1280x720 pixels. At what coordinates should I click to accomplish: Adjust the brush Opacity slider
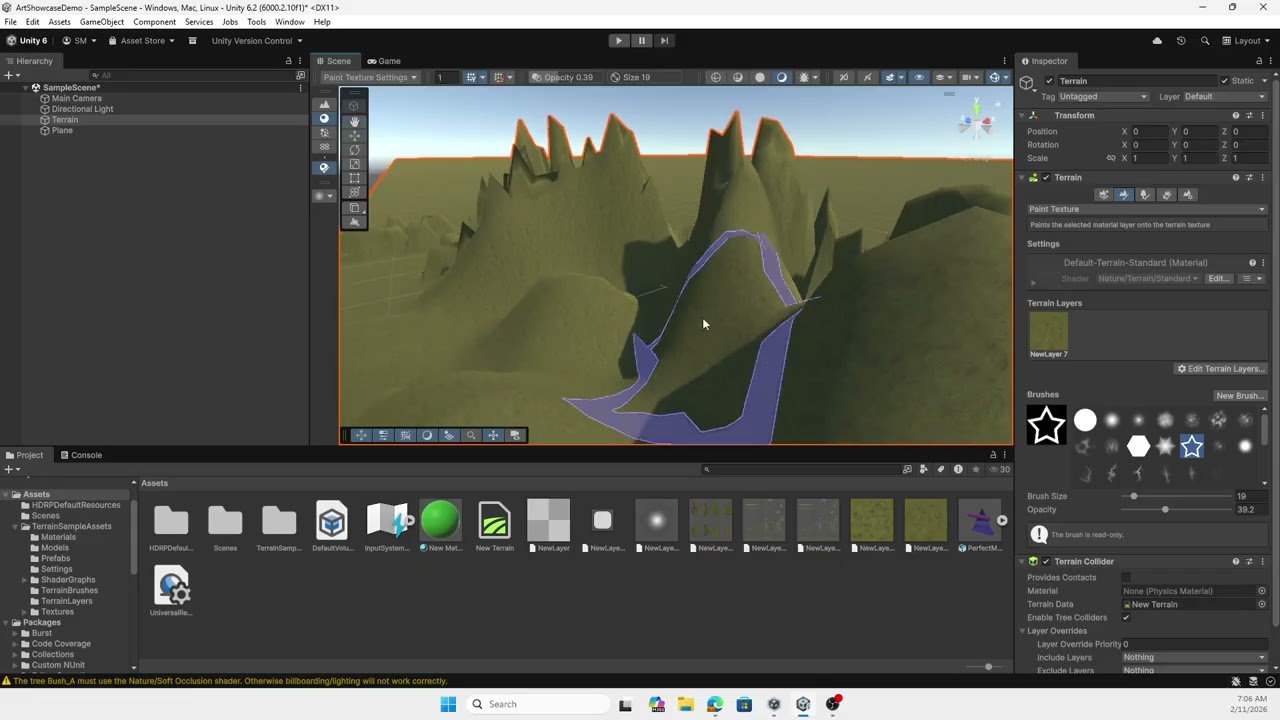(1175, 510)
